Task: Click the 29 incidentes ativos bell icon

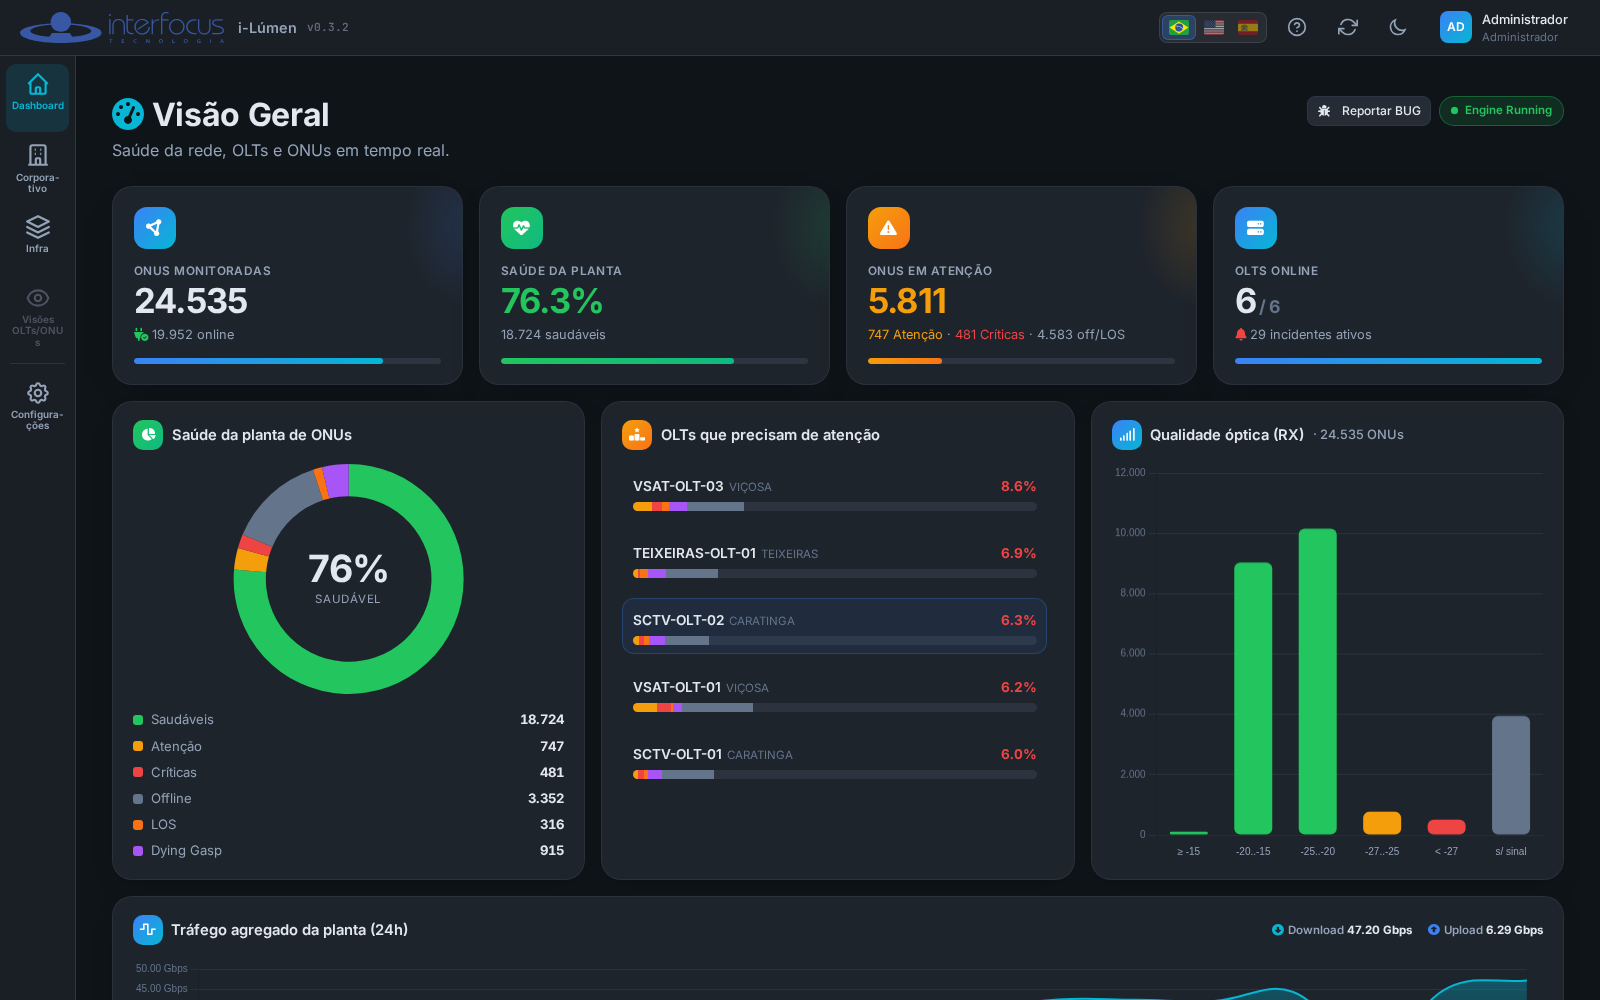Action: pyautogui.click(x=1241, y=334)
